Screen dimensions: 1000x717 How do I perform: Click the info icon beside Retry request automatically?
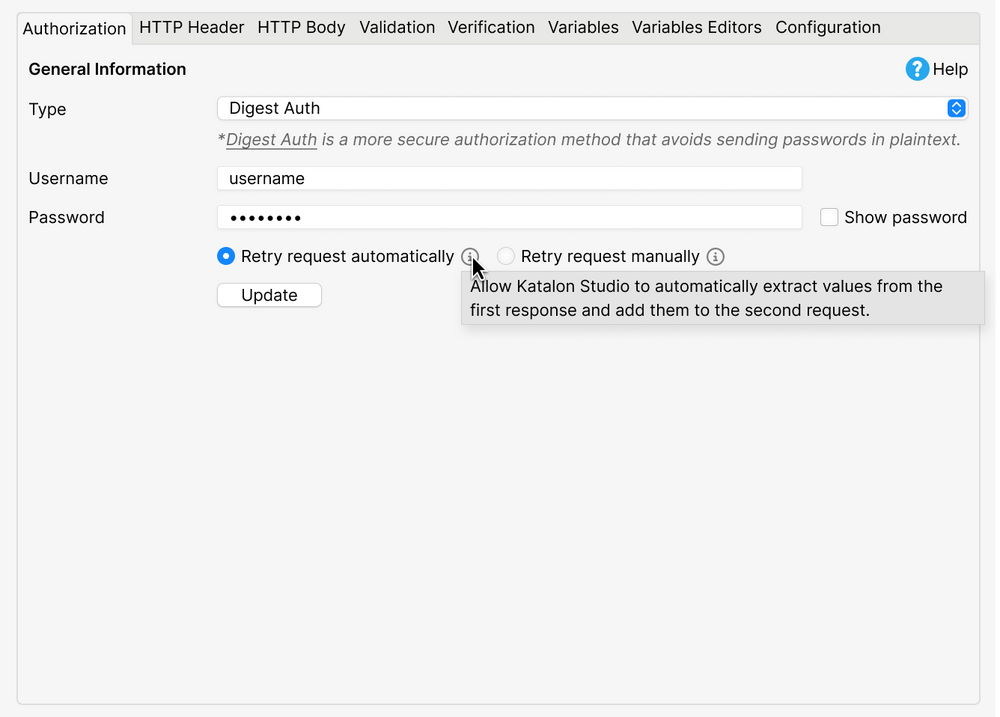[x=469, y=256]
